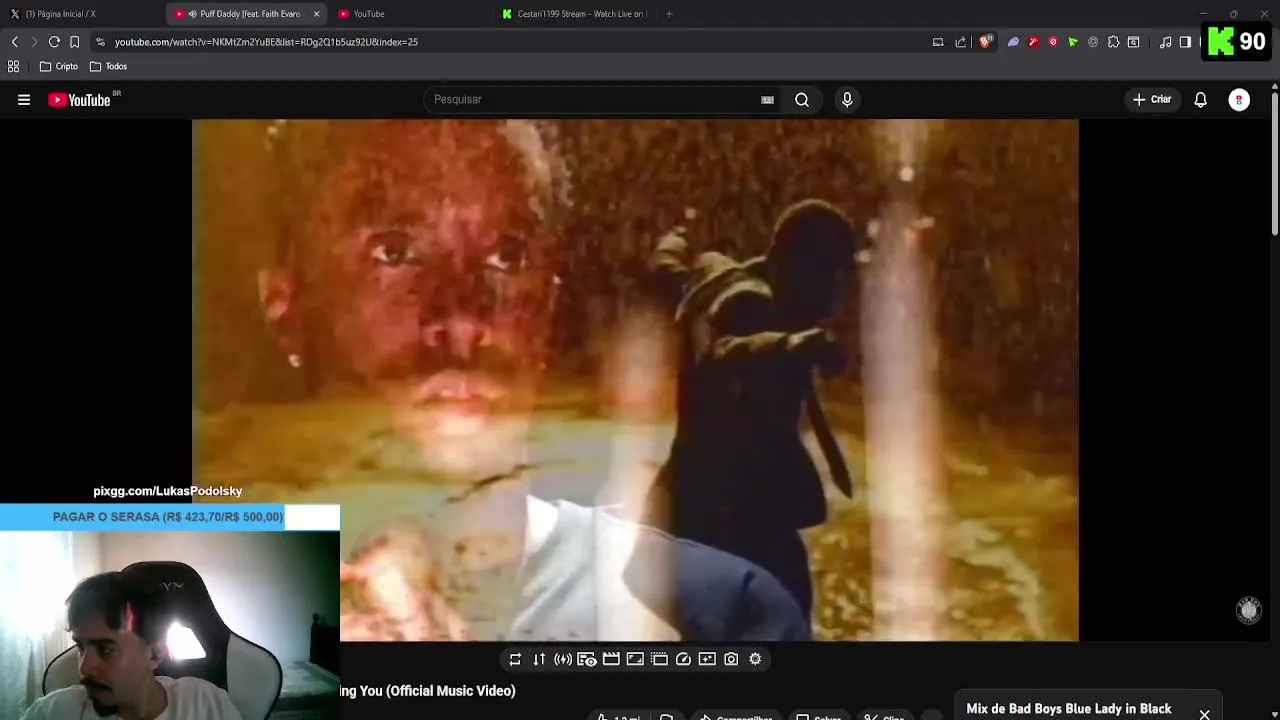Screen dimensions: 1280x720
Task: Toggle the volume boost icon below video
Action: (563, 659)
